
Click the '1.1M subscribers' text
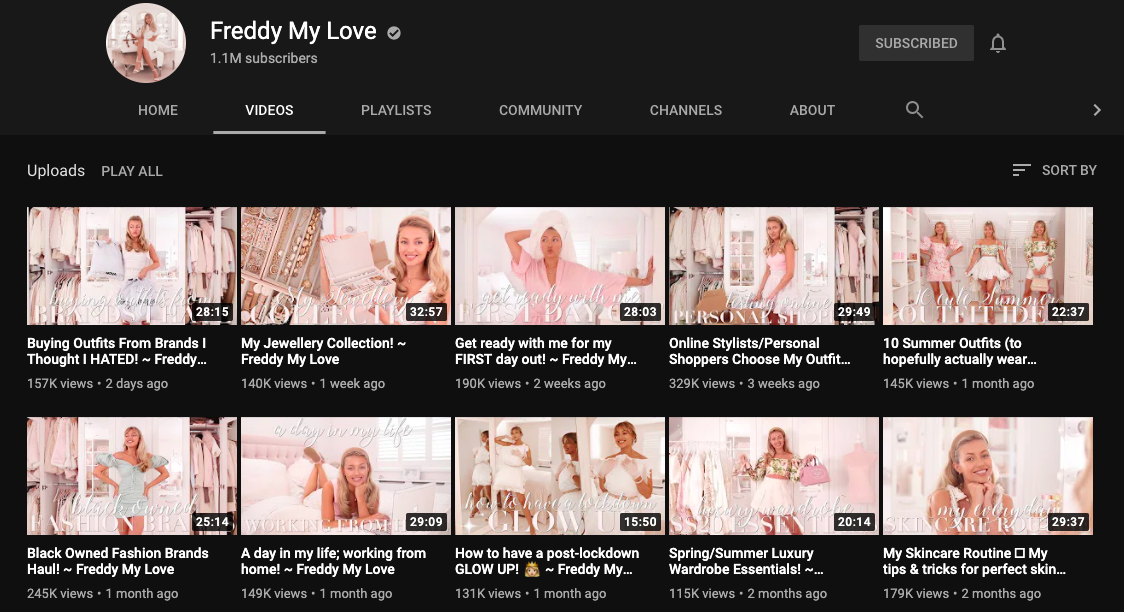(x=264, y=58)
